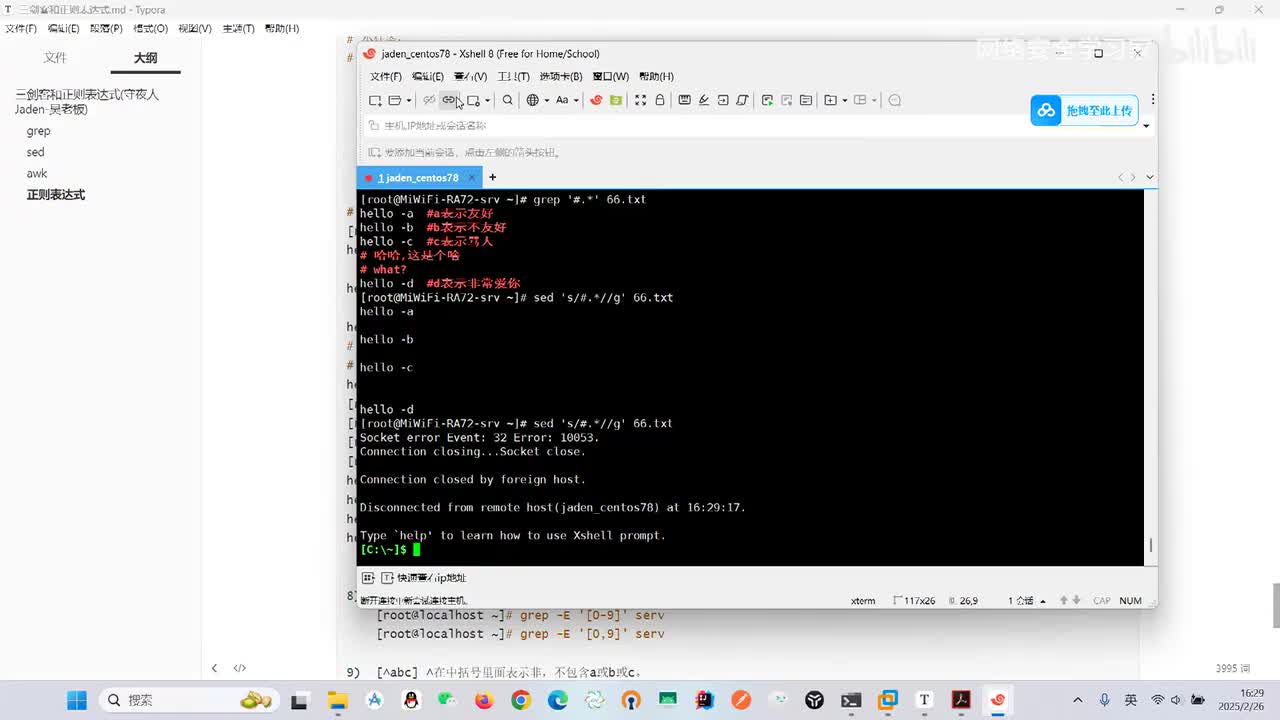Open the session tab list dropdown chevron

point(1149,177)
